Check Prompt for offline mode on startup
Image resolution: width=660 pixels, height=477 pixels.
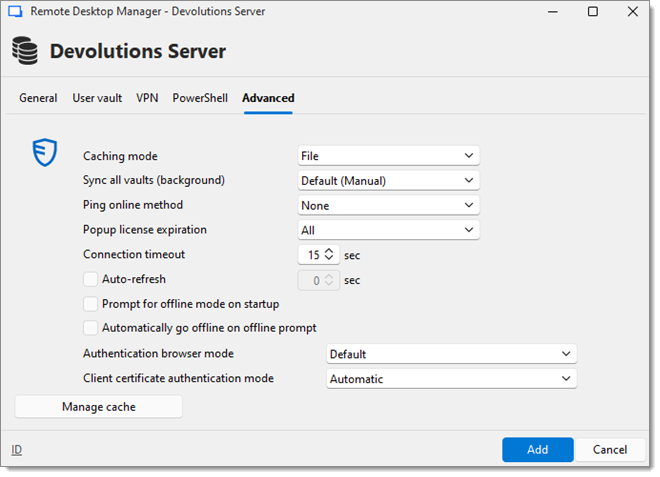91,304
